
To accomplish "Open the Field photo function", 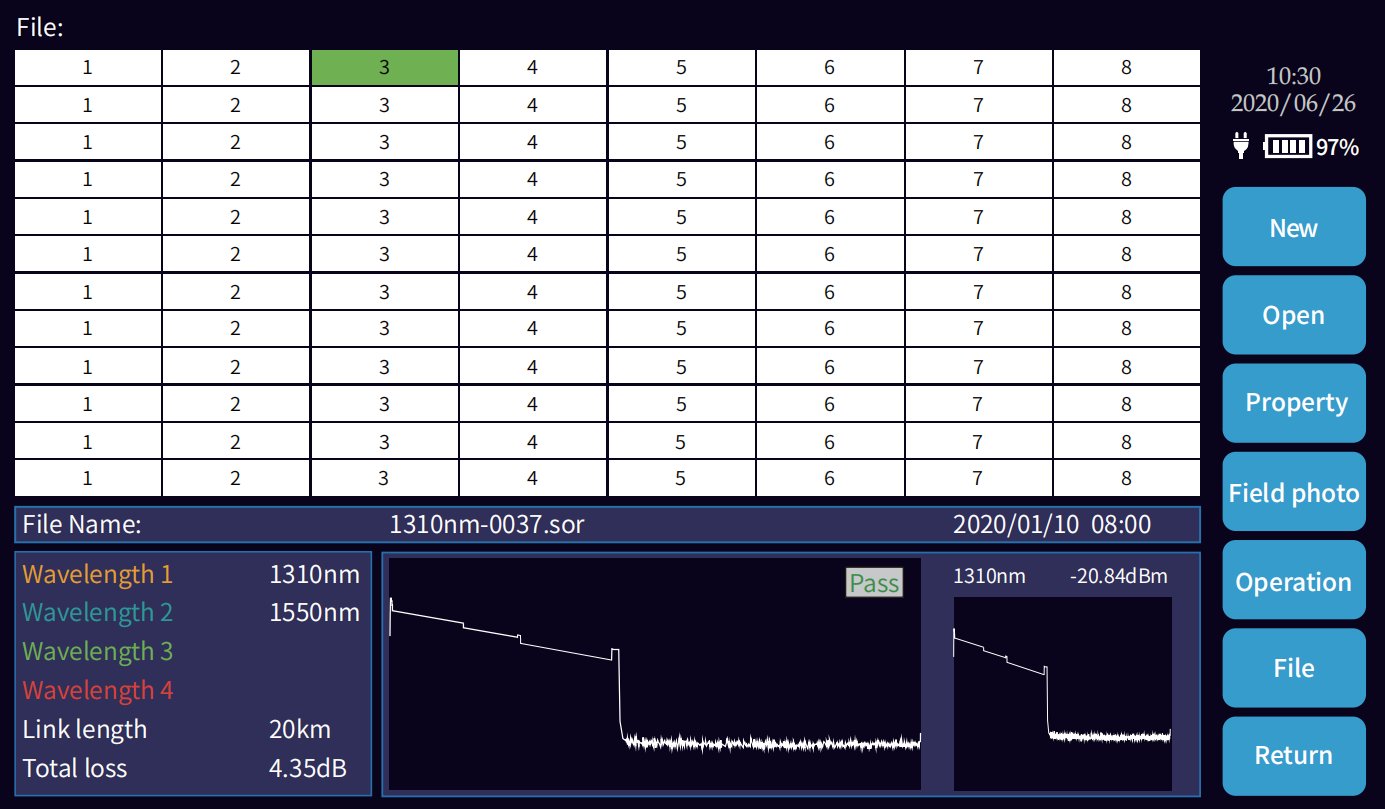I will pos(1293,492).
